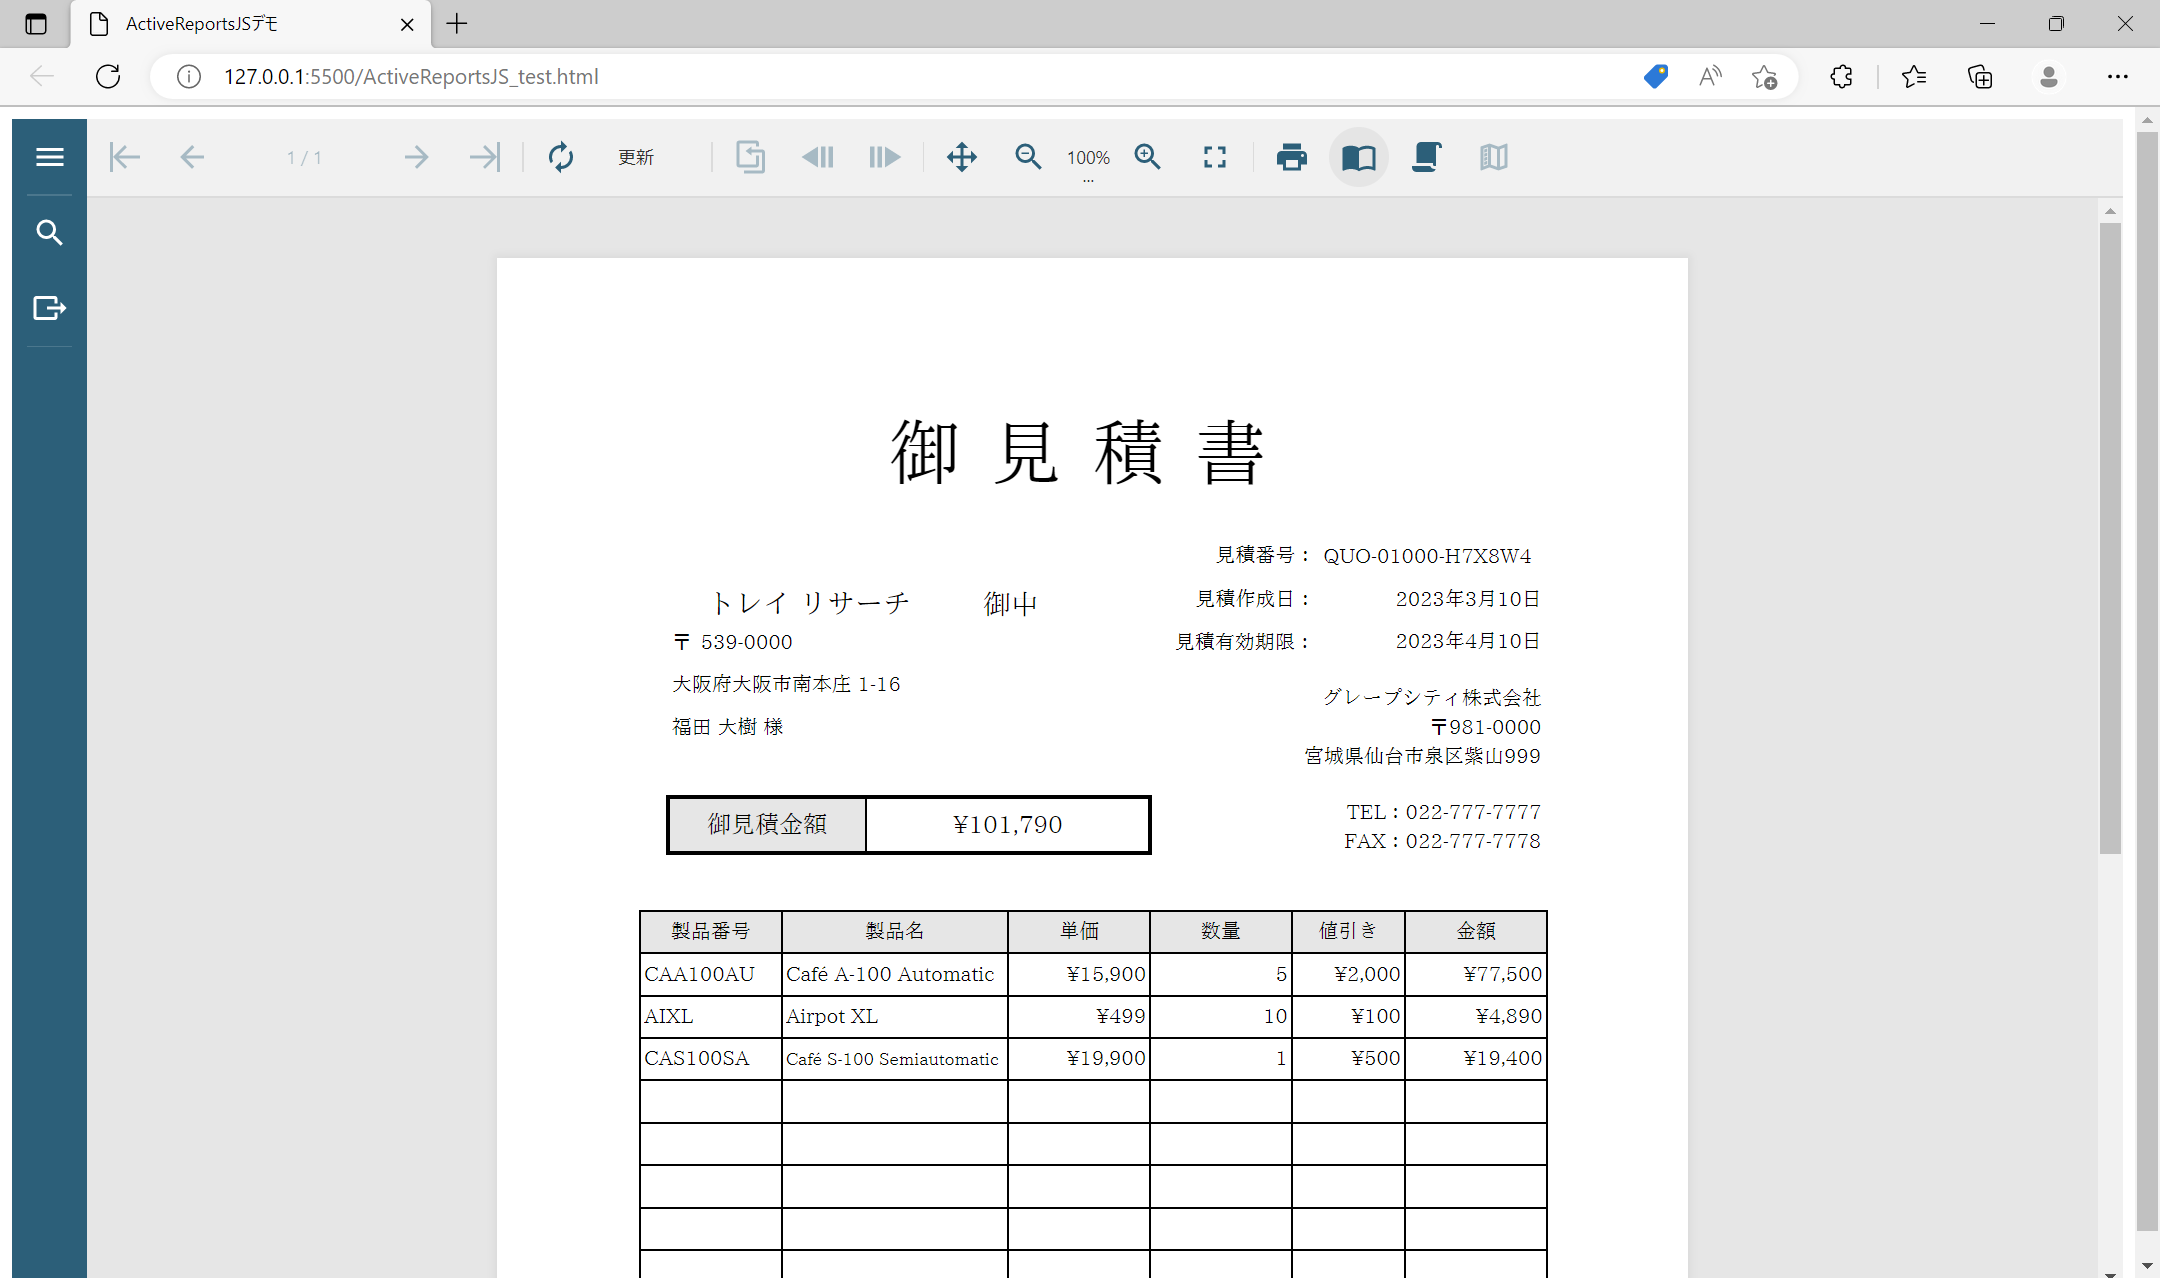Image resolution: width=2160 pixels, height=1278 pixels.
Task: Click the history forward icon
Action: (x=885, y=157)
